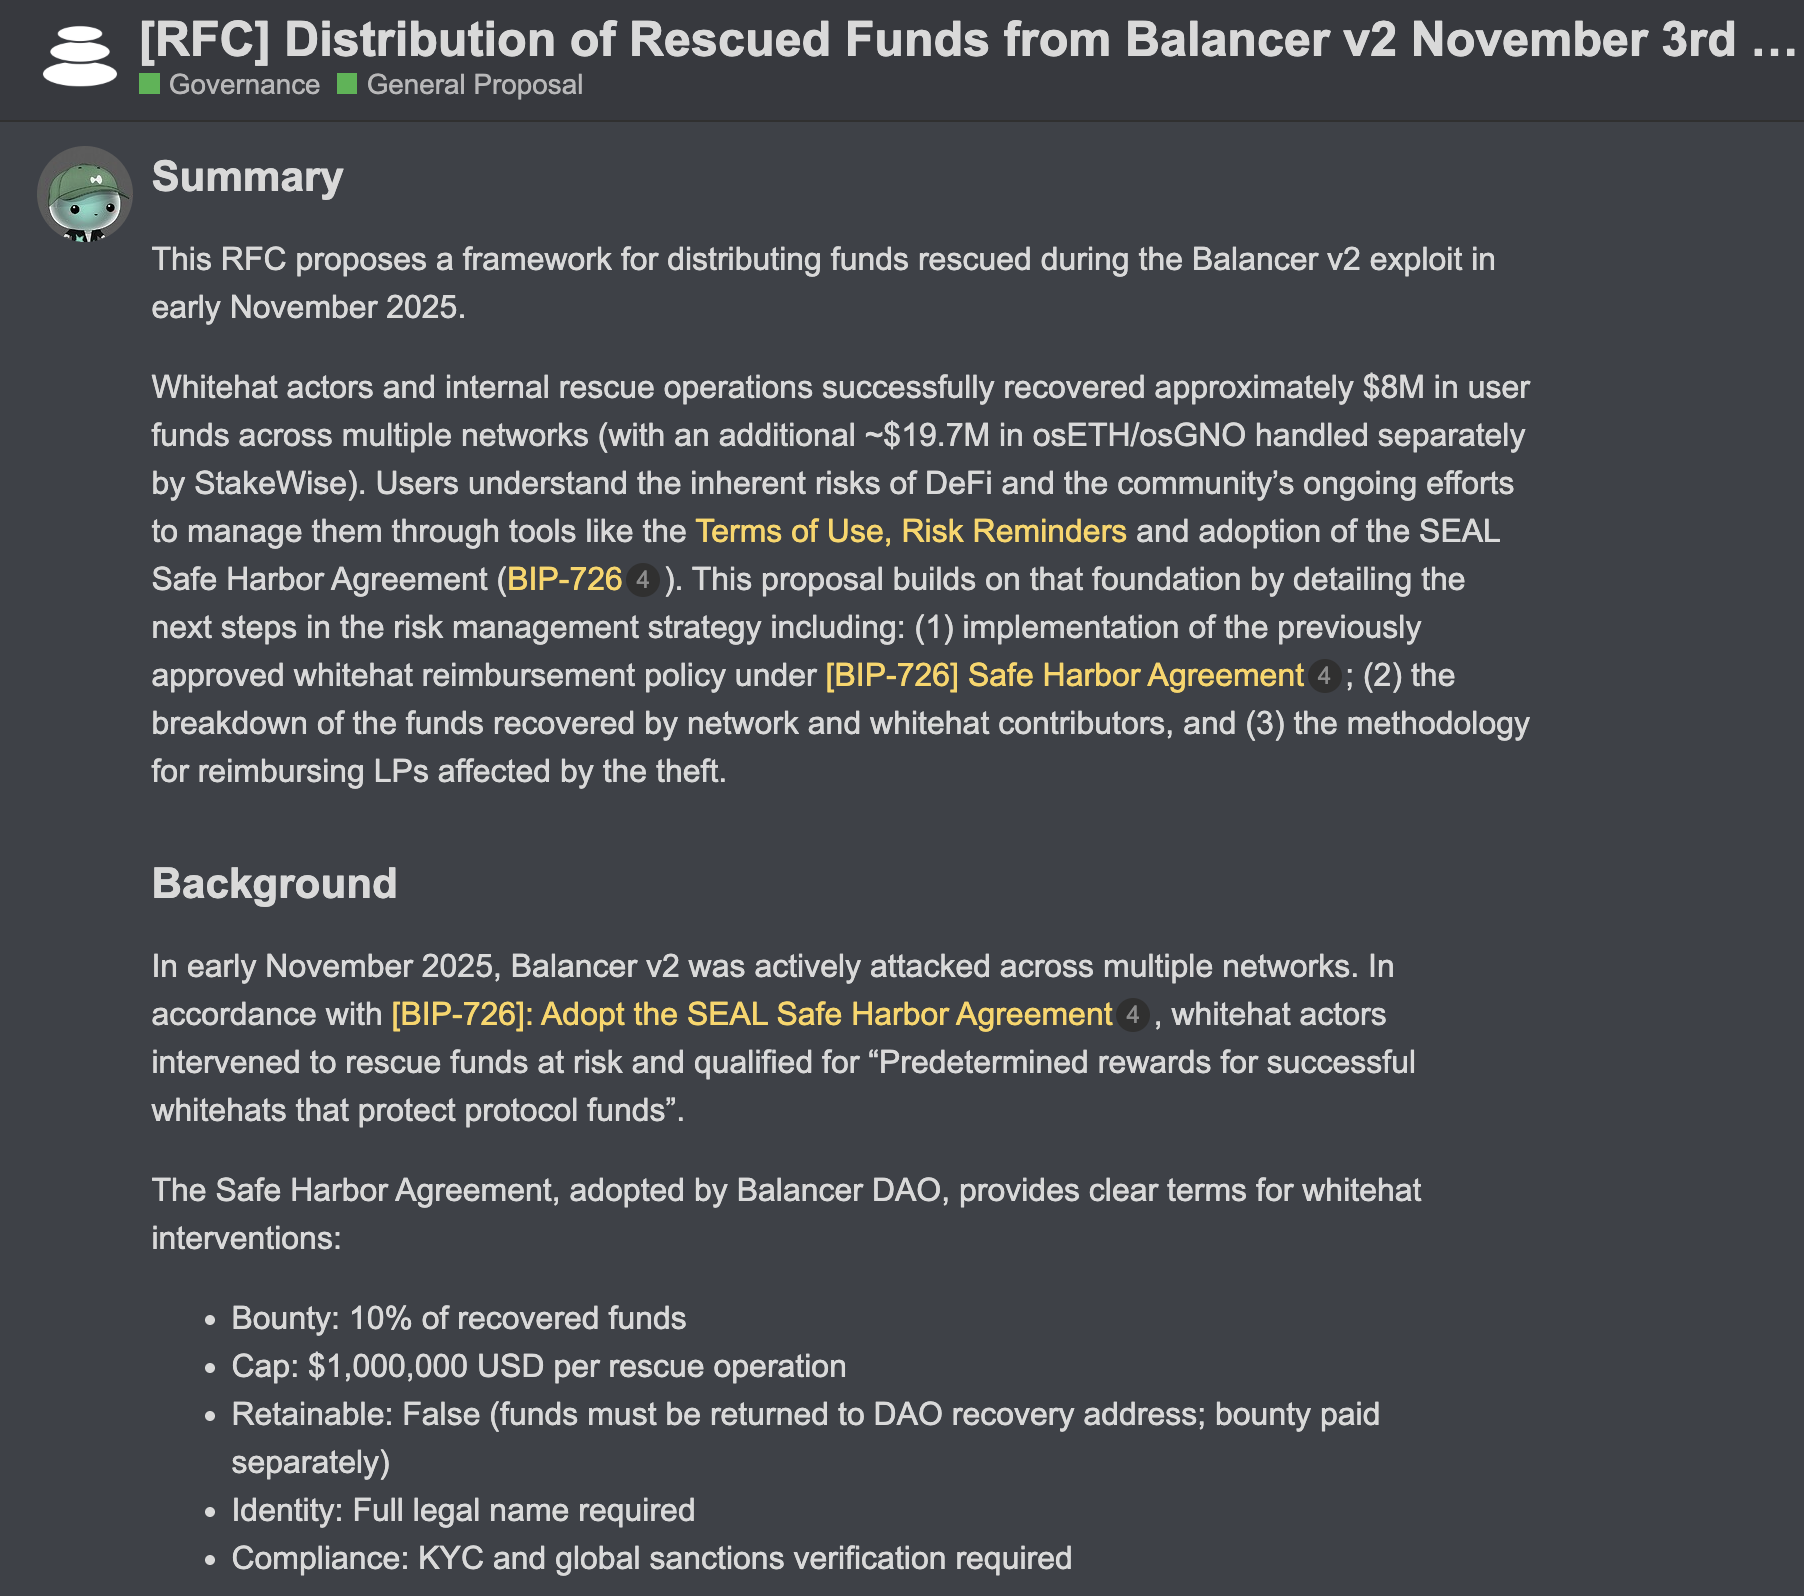Viewport: 1804px width, 1596px height.
Task: Click the Summary heading
Action: click(x=247, y=177)
